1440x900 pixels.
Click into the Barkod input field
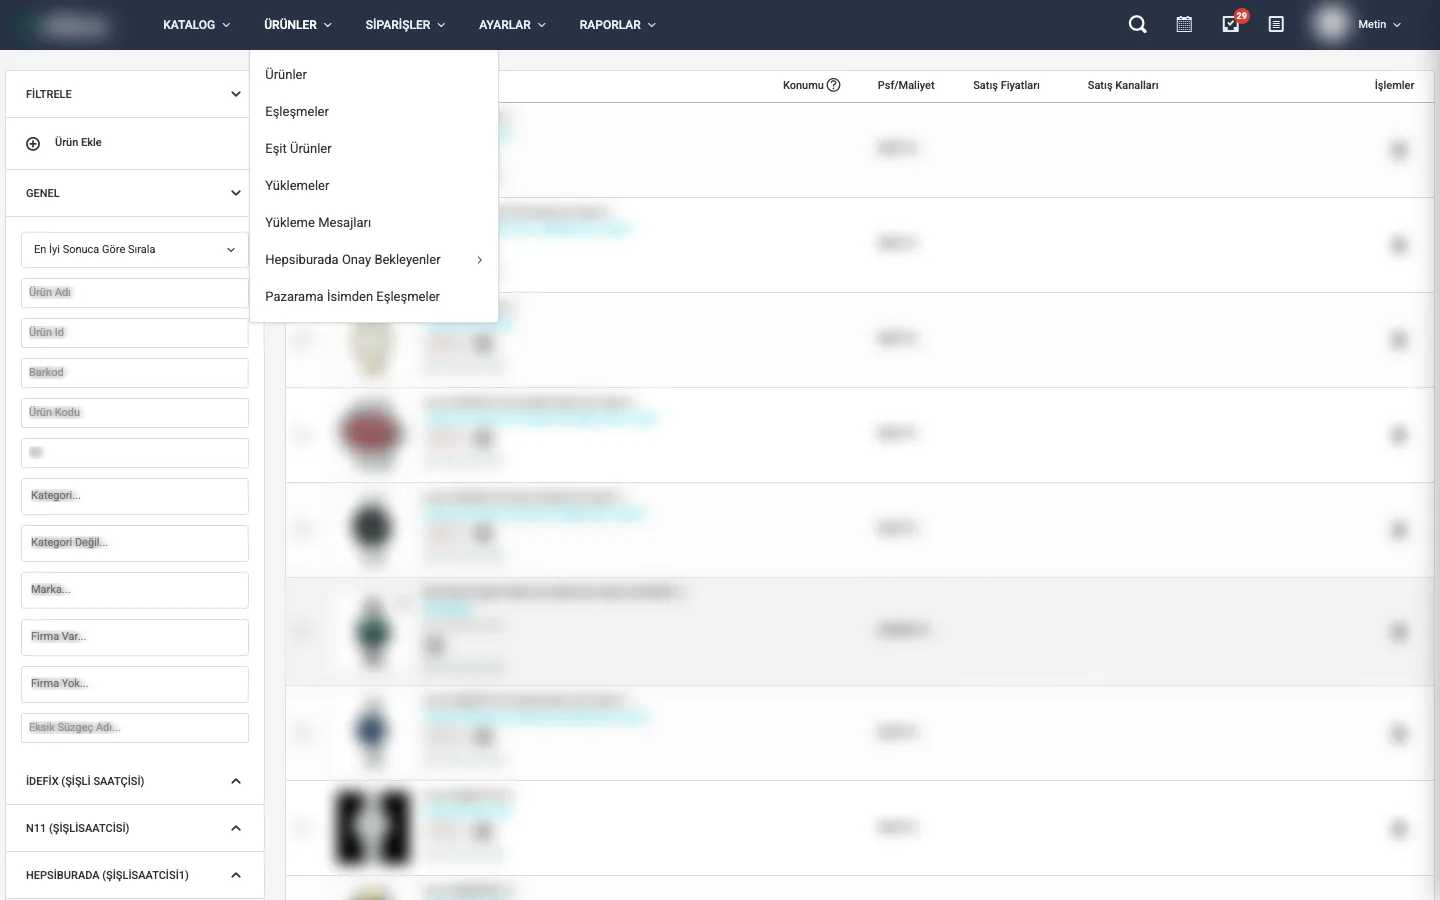tap(134, 373)
